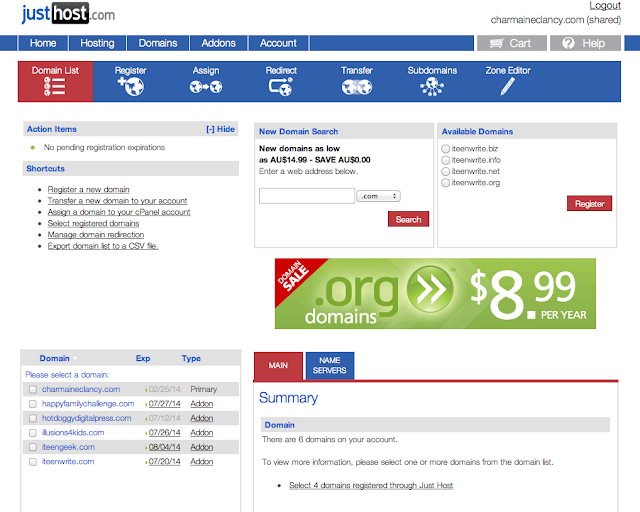Screen dimensions: 640x512
Task: Click the Logout link
Action: tap(605, 6)
